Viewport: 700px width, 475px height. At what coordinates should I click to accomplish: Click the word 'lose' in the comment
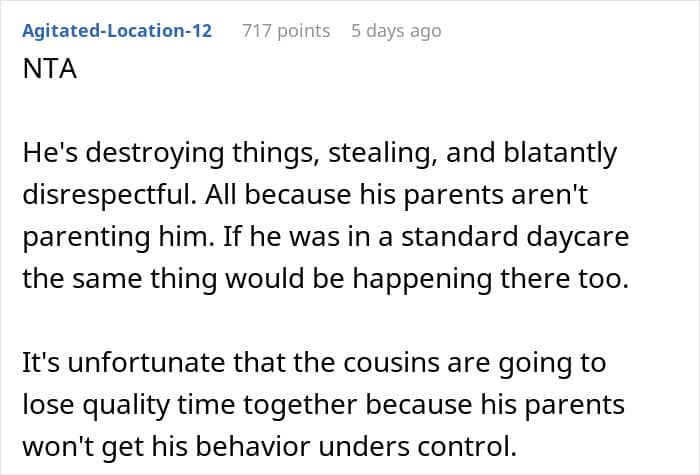click(49, 402)
